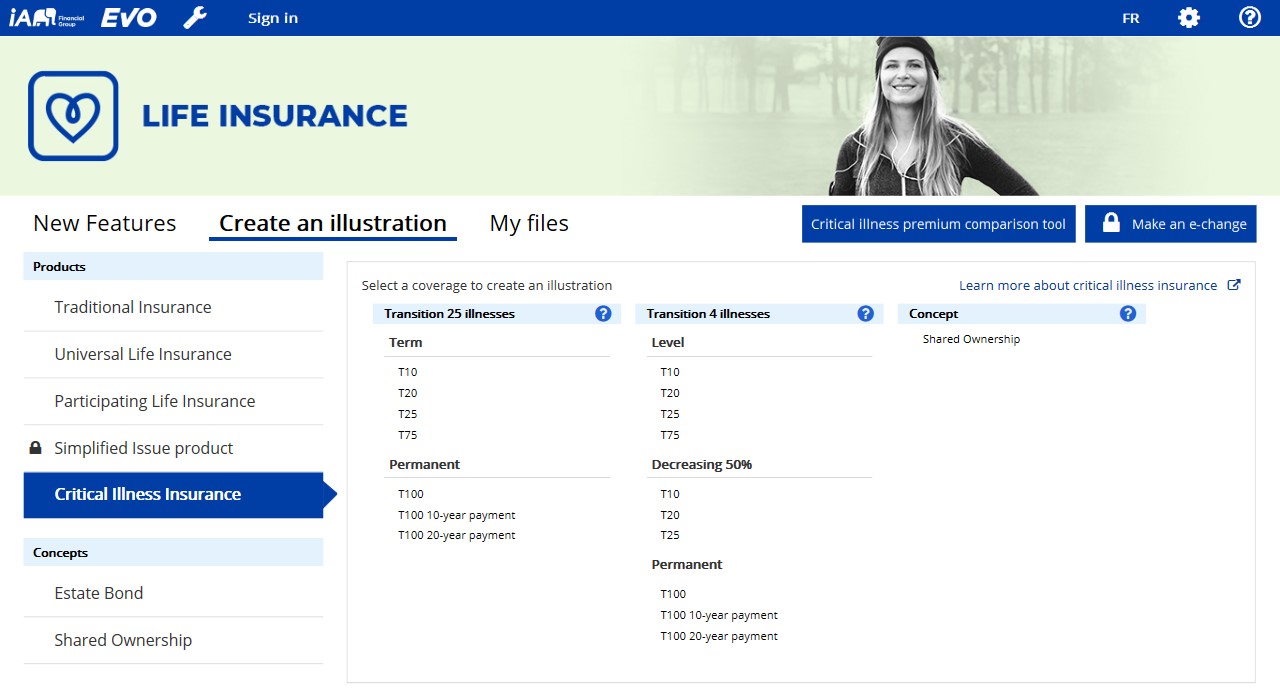Screen dimensions: 1280x690
Task: Open the settings gear icon
Action: pos(1188,18)
